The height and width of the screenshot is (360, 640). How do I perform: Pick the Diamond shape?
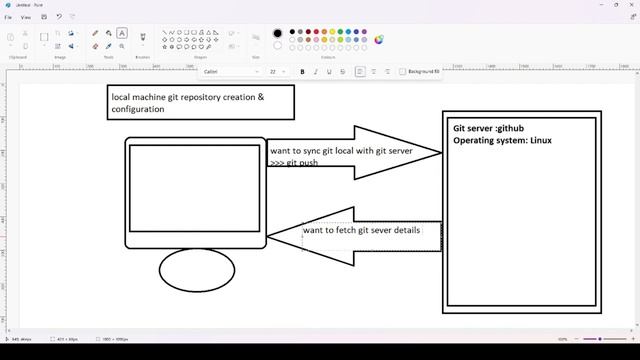pos(164,40)
